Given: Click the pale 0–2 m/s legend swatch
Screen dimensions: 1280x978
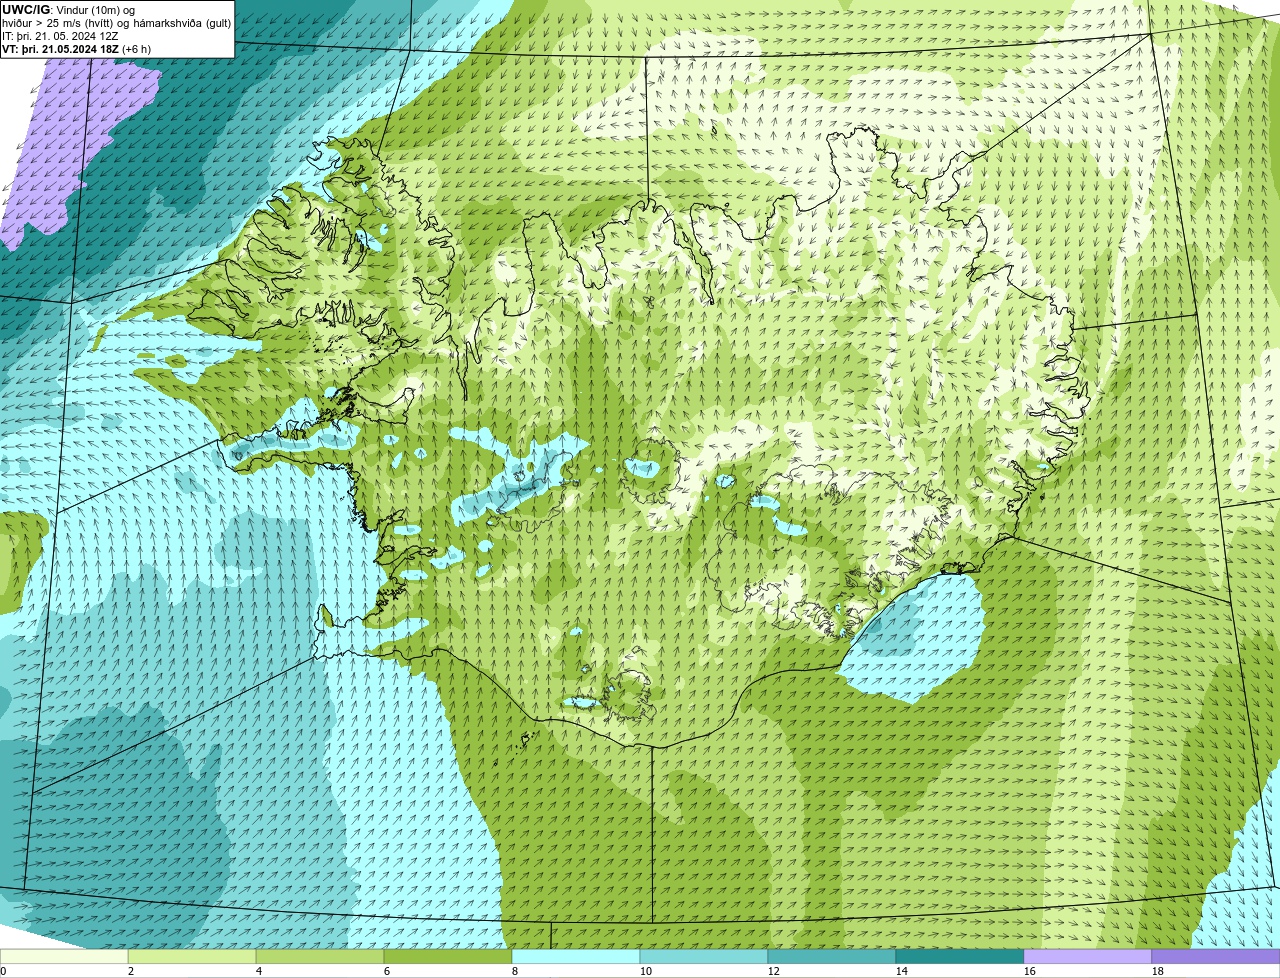Looking at the screenshot, I should (64, 957).
